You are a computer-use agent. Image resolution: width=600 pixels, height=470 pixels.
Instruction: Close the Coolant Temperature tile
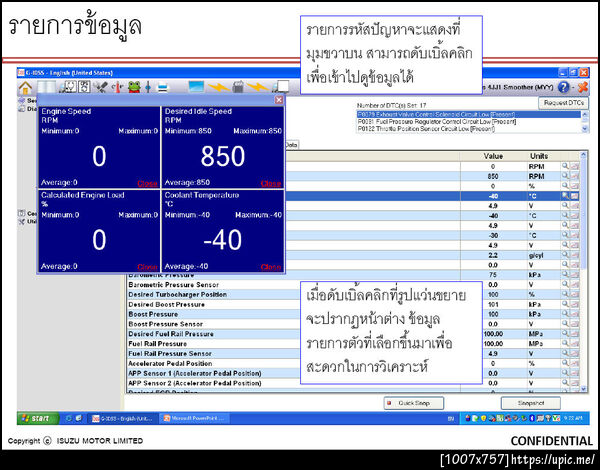click(x=271, y=267)
